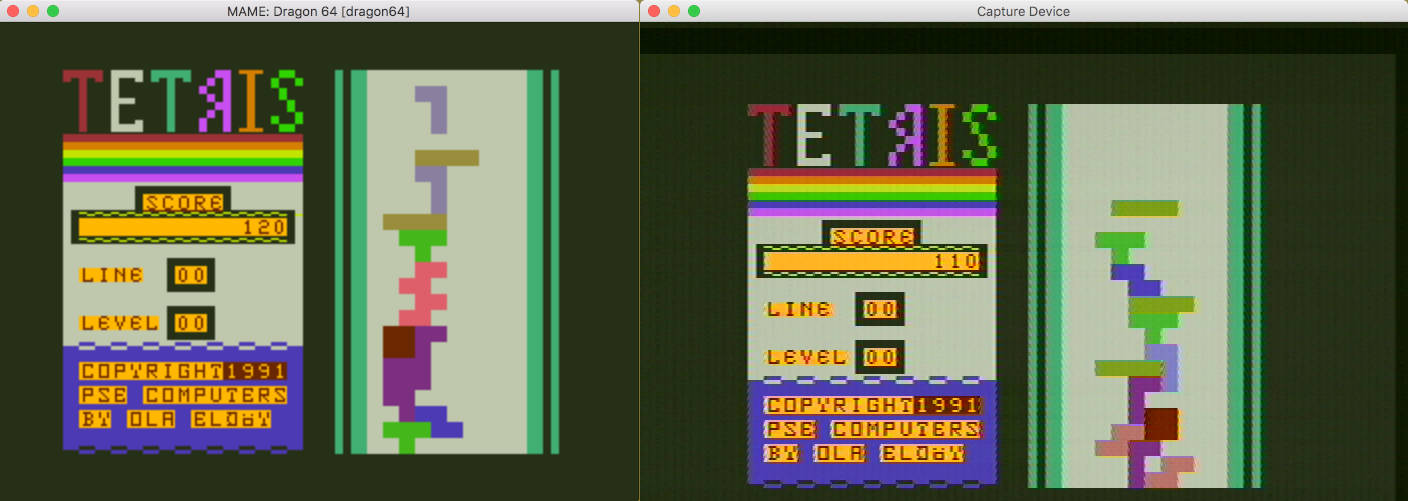
Task: Click 'BY OLA ELDØY' text in the Capture Device window
Action: (x=866, y=453)
